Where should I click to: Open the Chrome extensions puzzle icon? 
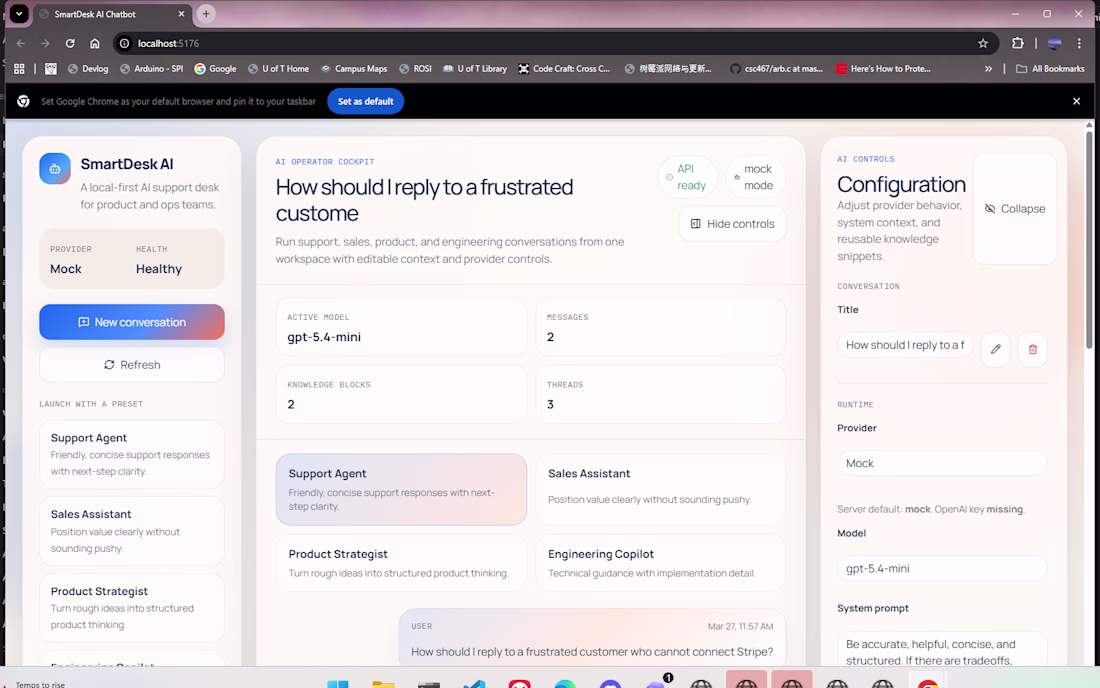(x=1017, y=43)
